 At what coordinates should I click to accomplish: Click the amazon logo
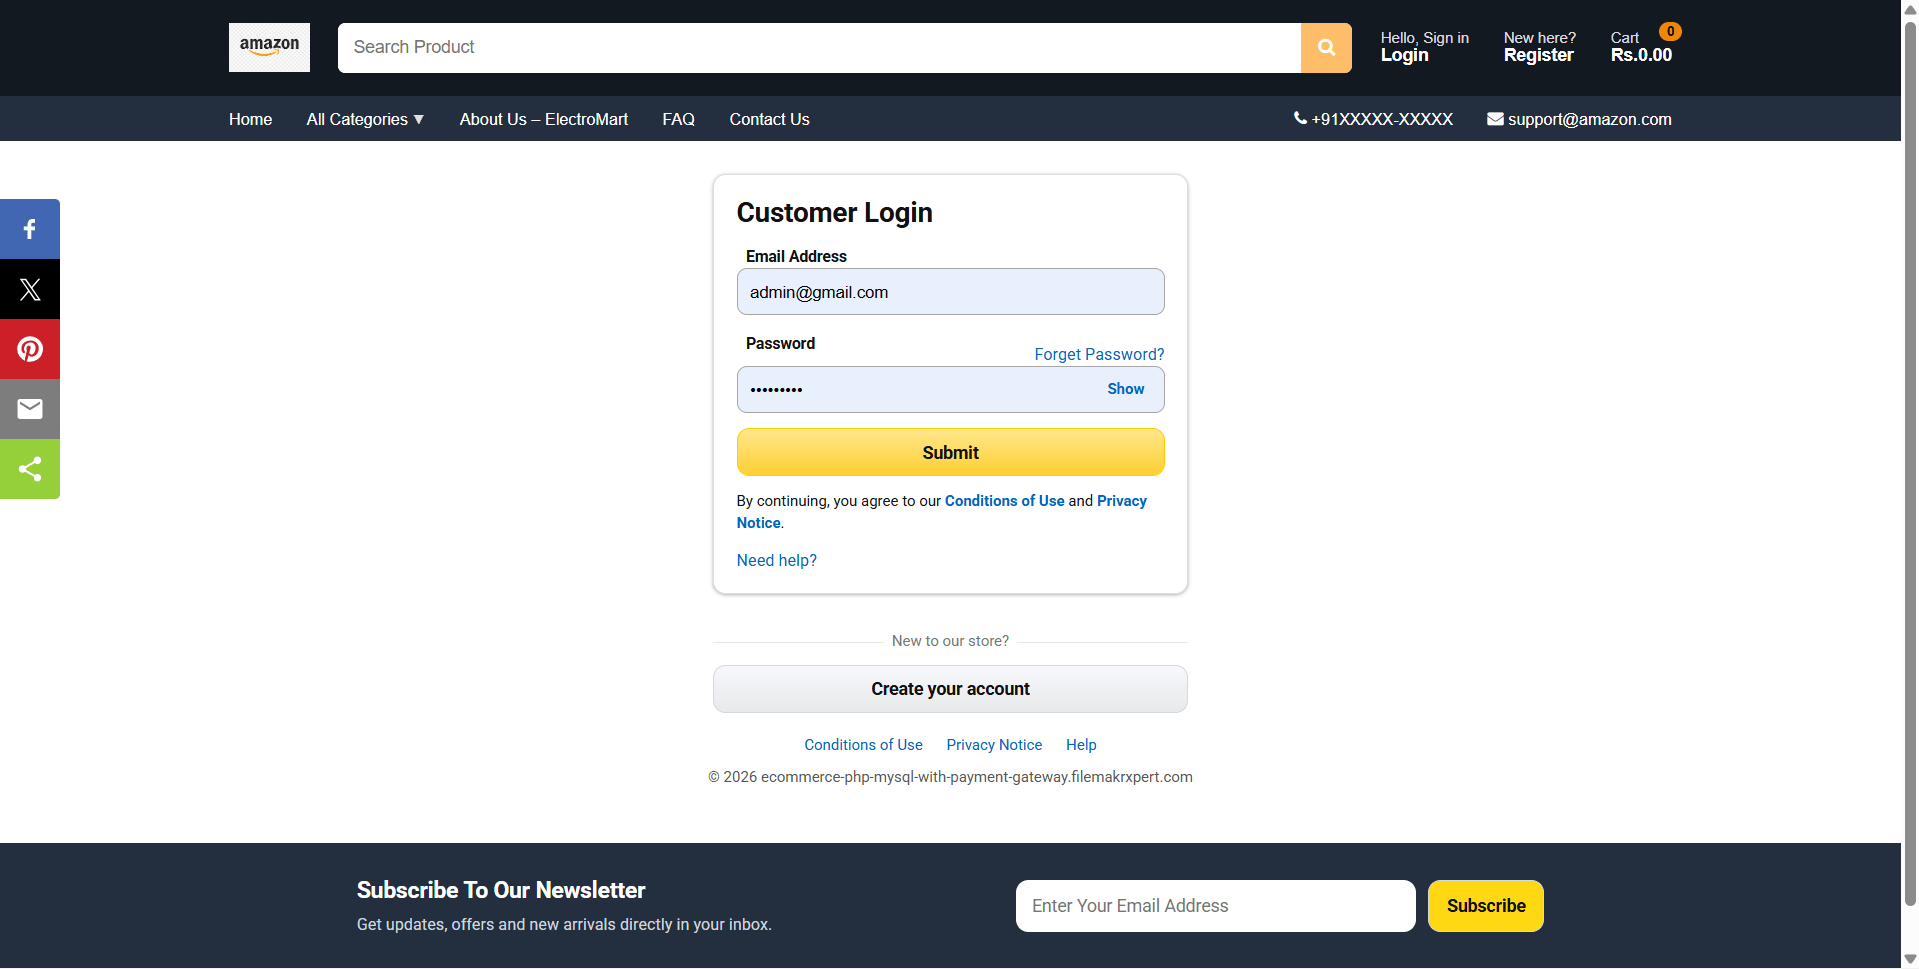click(269, 47)
